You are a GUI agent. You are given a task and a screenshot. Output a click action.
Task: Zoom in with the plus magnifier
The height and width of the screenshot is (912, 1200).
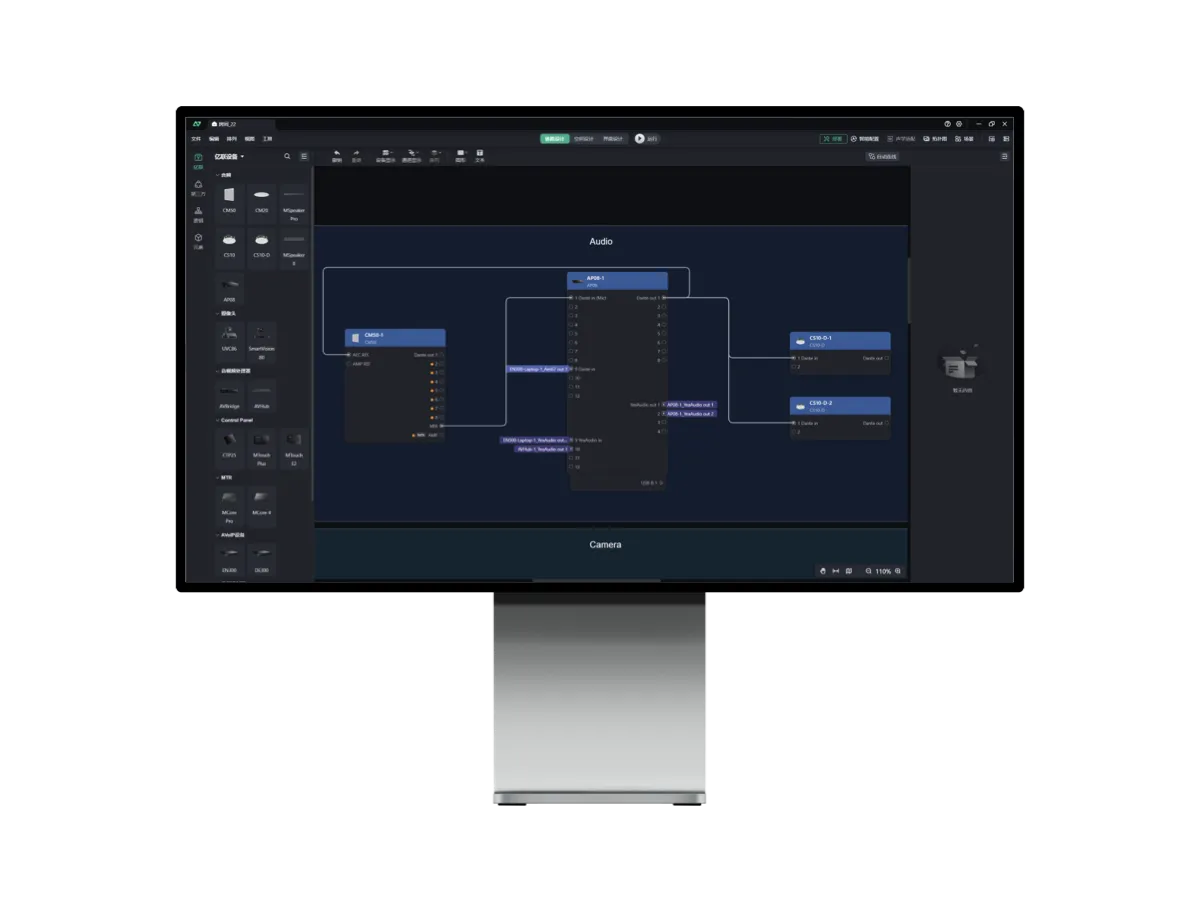(898, 571)
